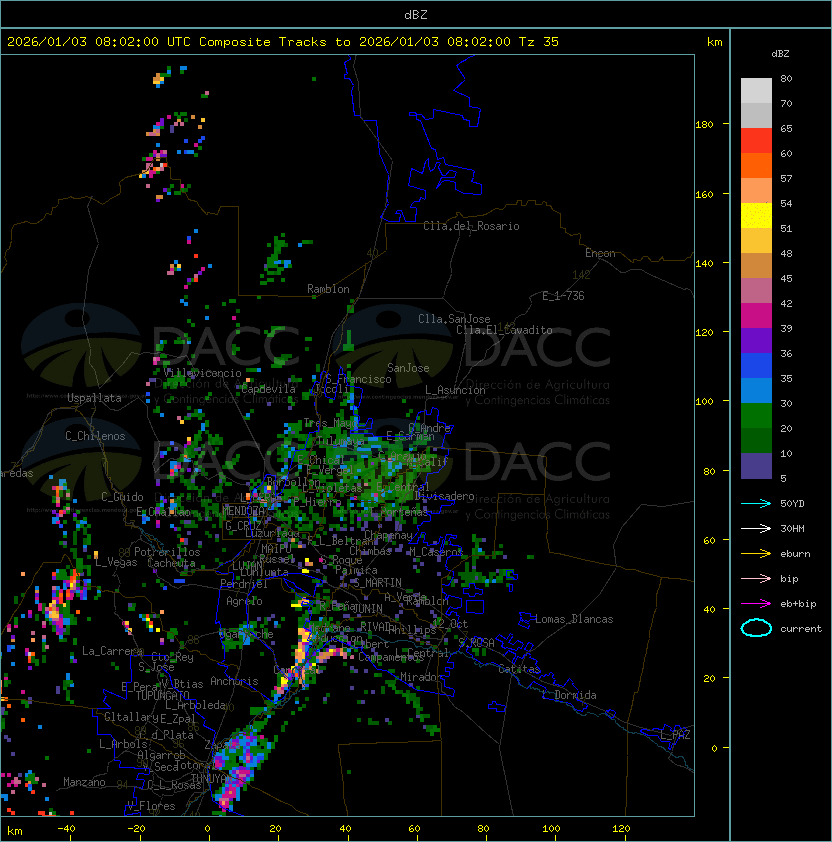Image resolution: width=832 pixels, height=842 pixels.
Task: Click the 'Manzano' map label
Action: coord(84,782)
